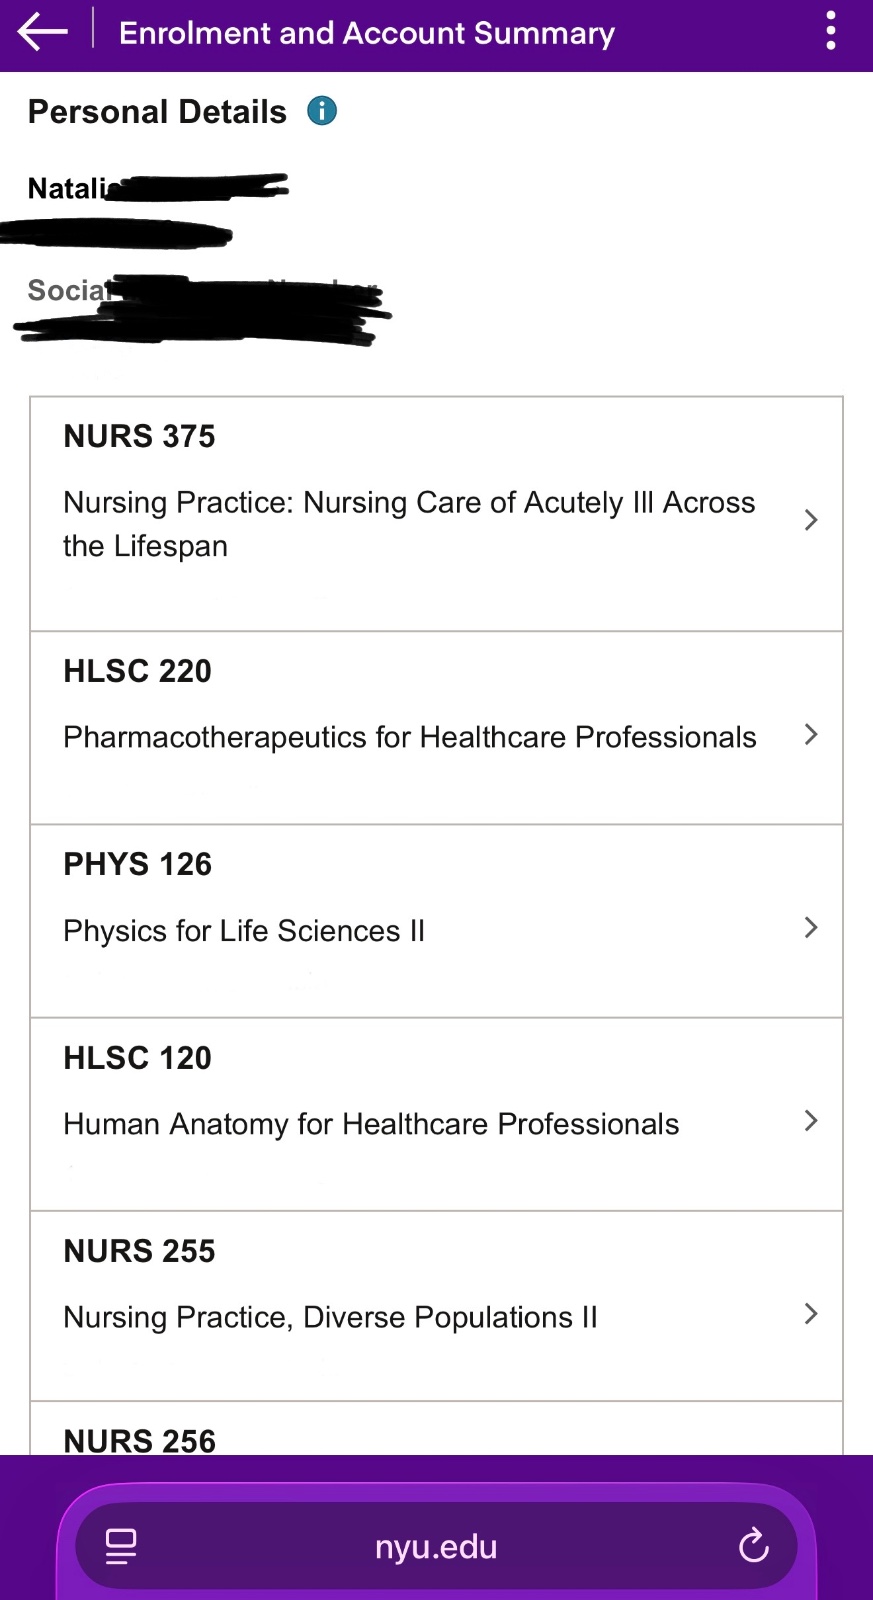Expand the NURS 375 course chevron
The height and width of the screenshot is (1600, 873).
click(x=811, y=520)
